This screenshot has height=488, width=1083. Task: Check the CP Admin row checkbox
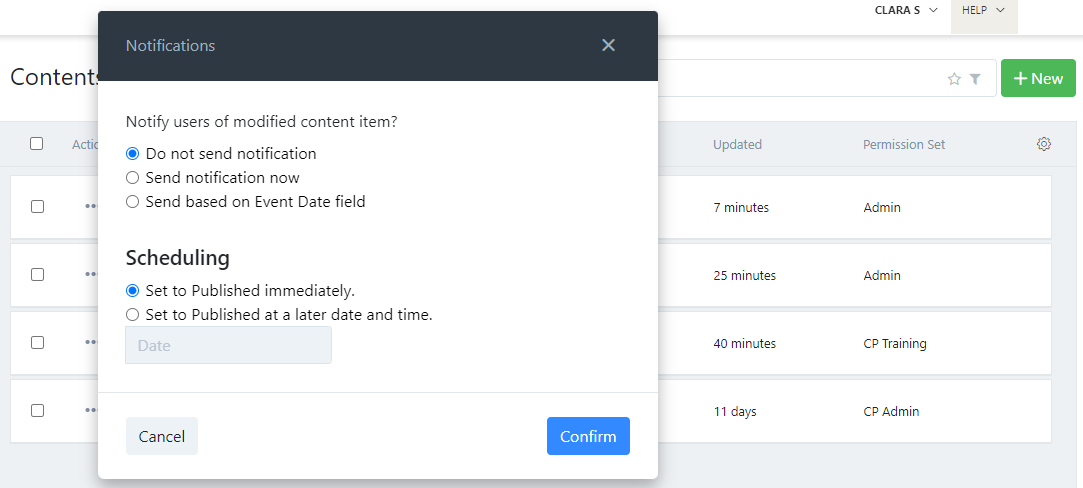[37, 410]
